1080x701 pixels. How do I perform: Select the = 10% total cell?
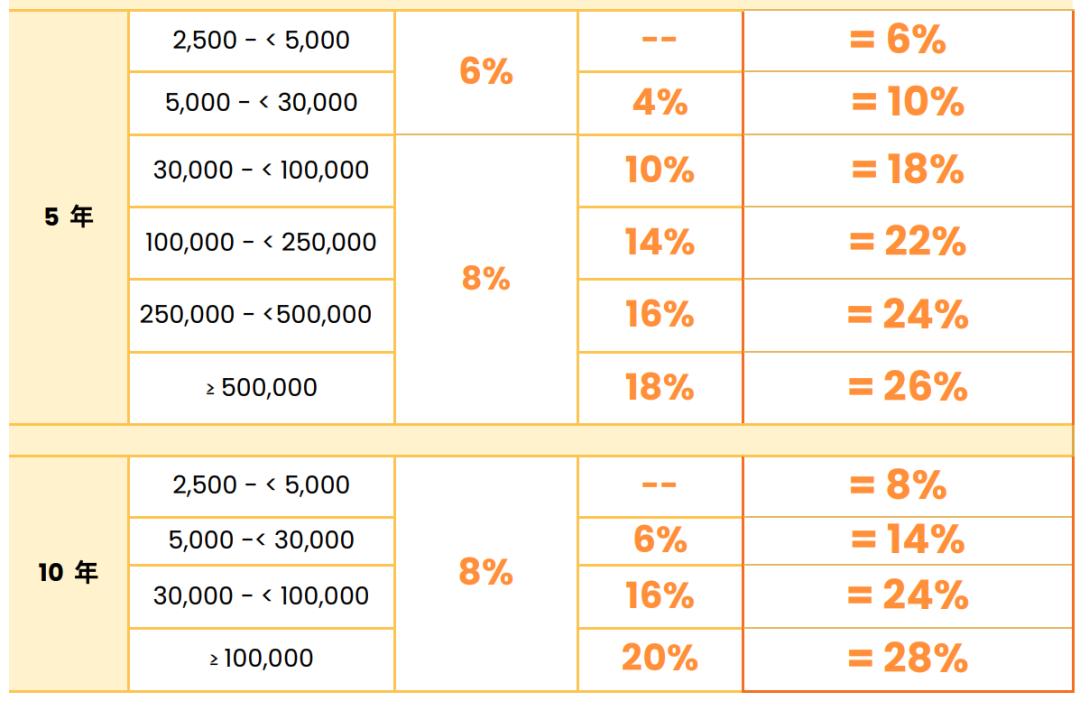coord(907,102)
